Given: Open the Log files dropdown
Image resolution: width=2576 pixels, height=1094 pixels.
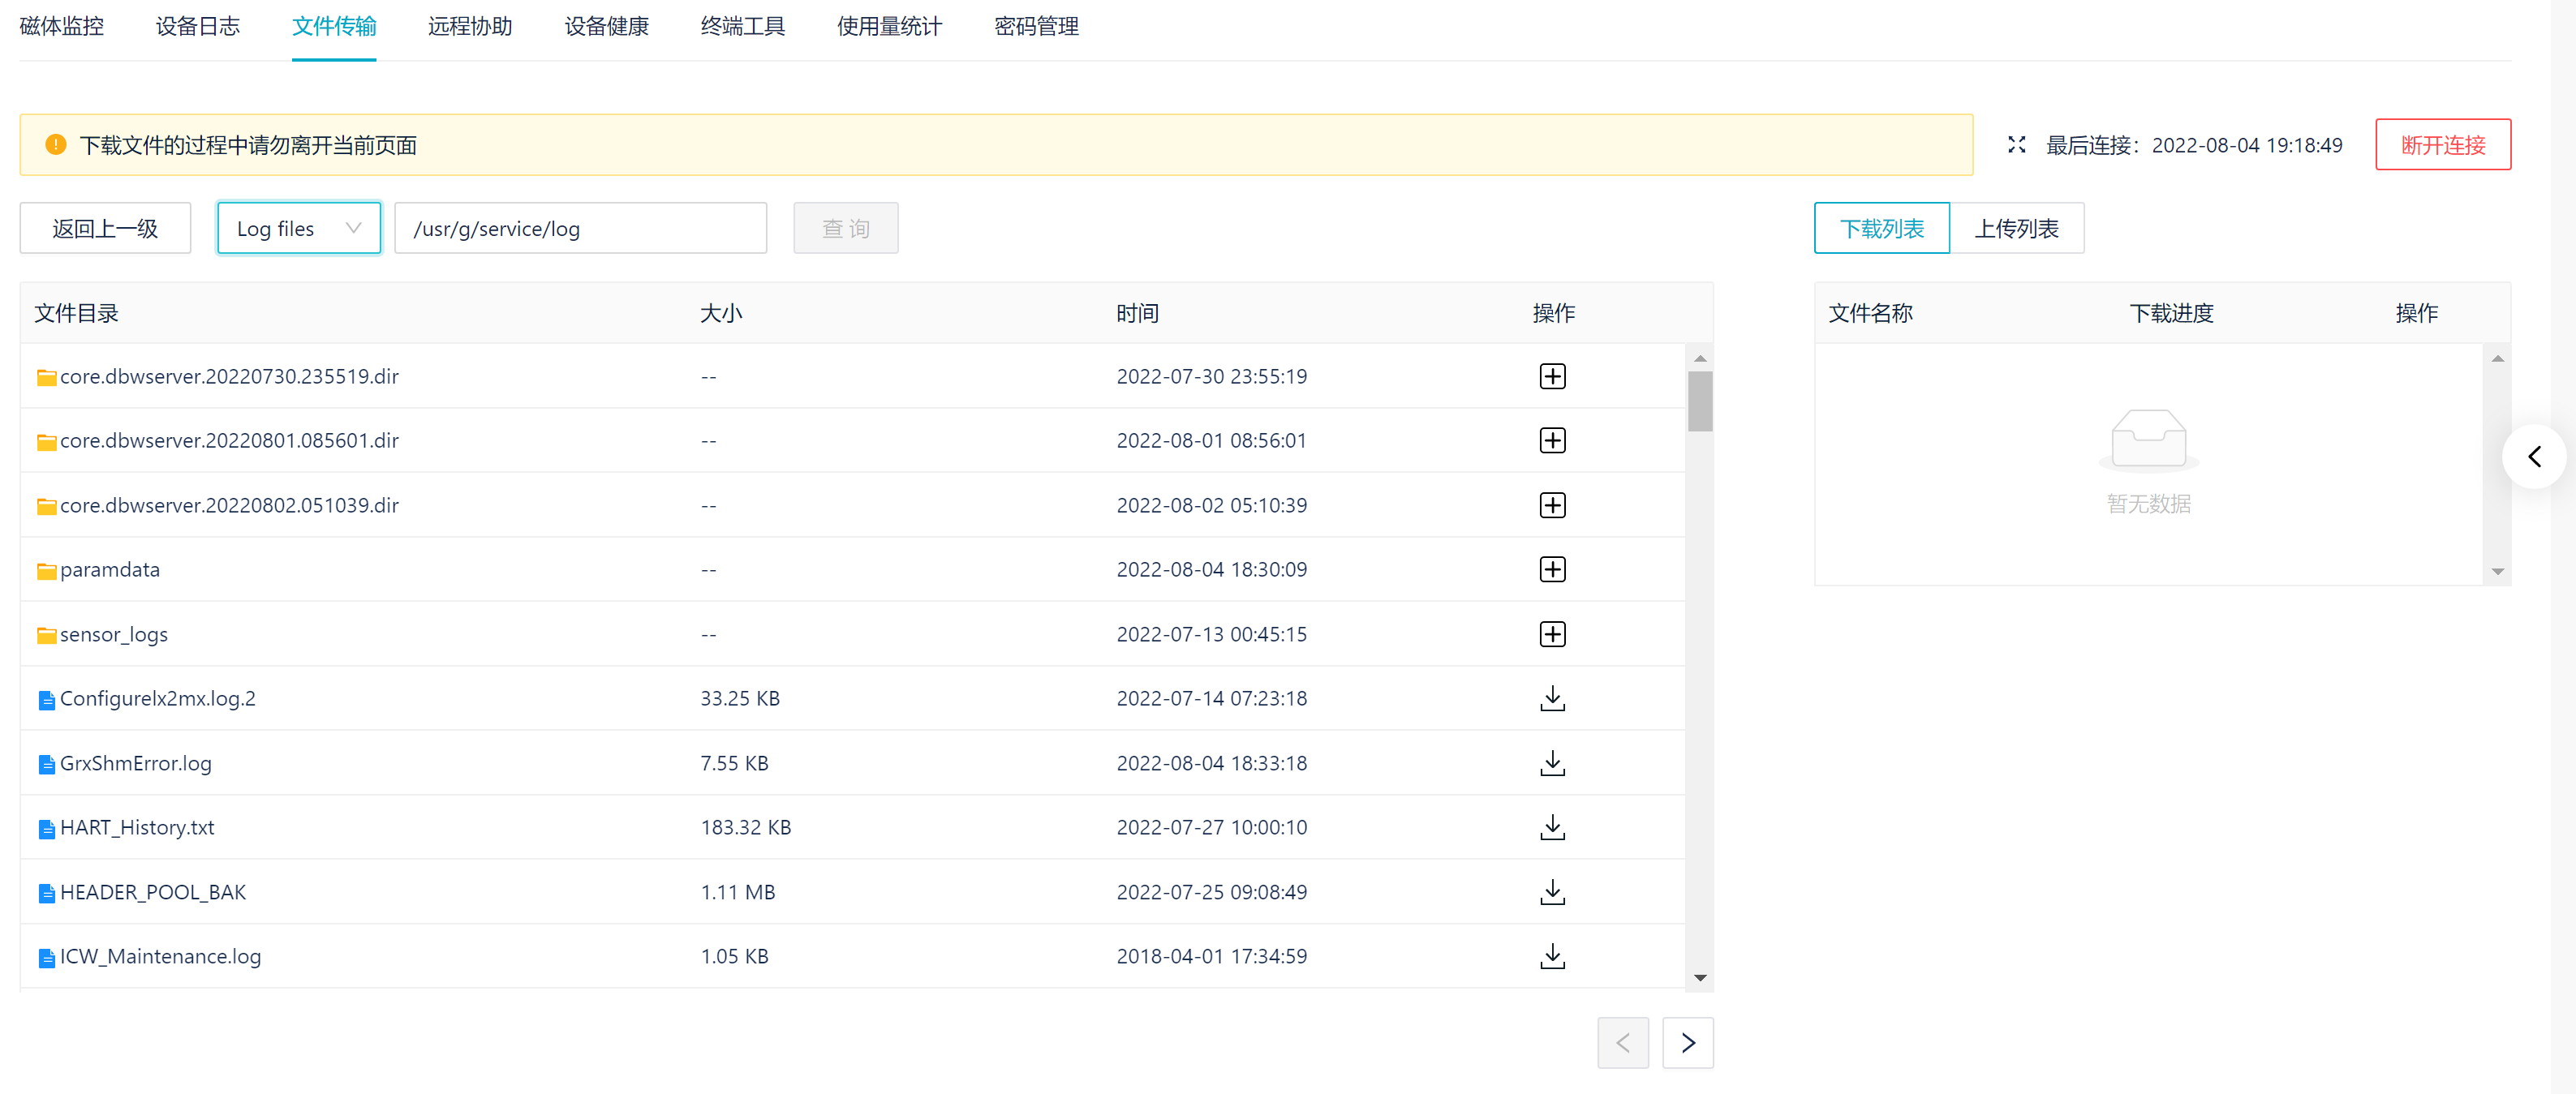Looking at the screenshot, I should pyautogui.click(x=298, y=228).
